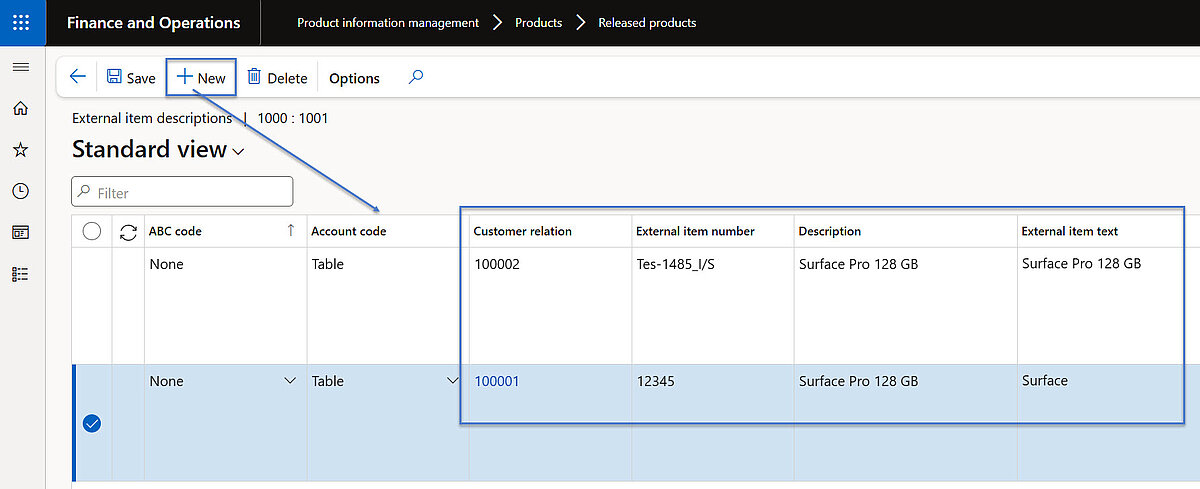1200x489 pixels.
Task: Expand the hamburger navigation menu
Action: (x=20, y=67)
